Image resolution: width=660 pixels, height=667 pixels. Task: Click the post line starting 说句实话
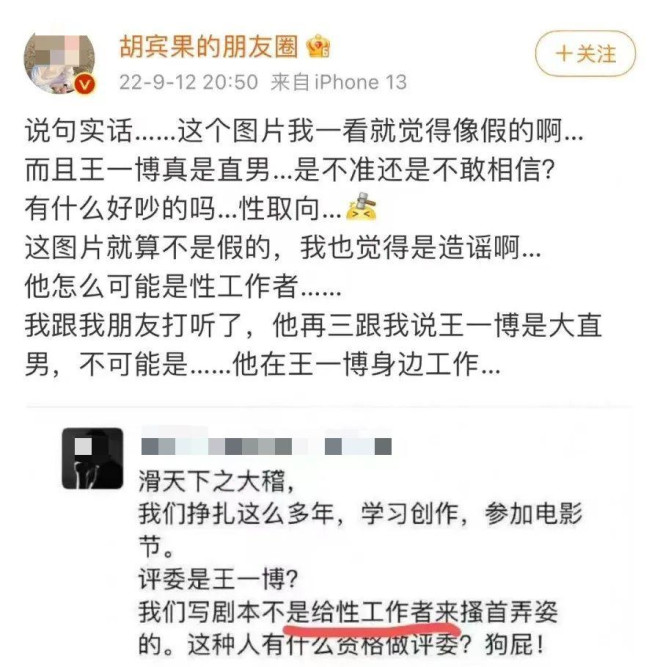(304, 131)
